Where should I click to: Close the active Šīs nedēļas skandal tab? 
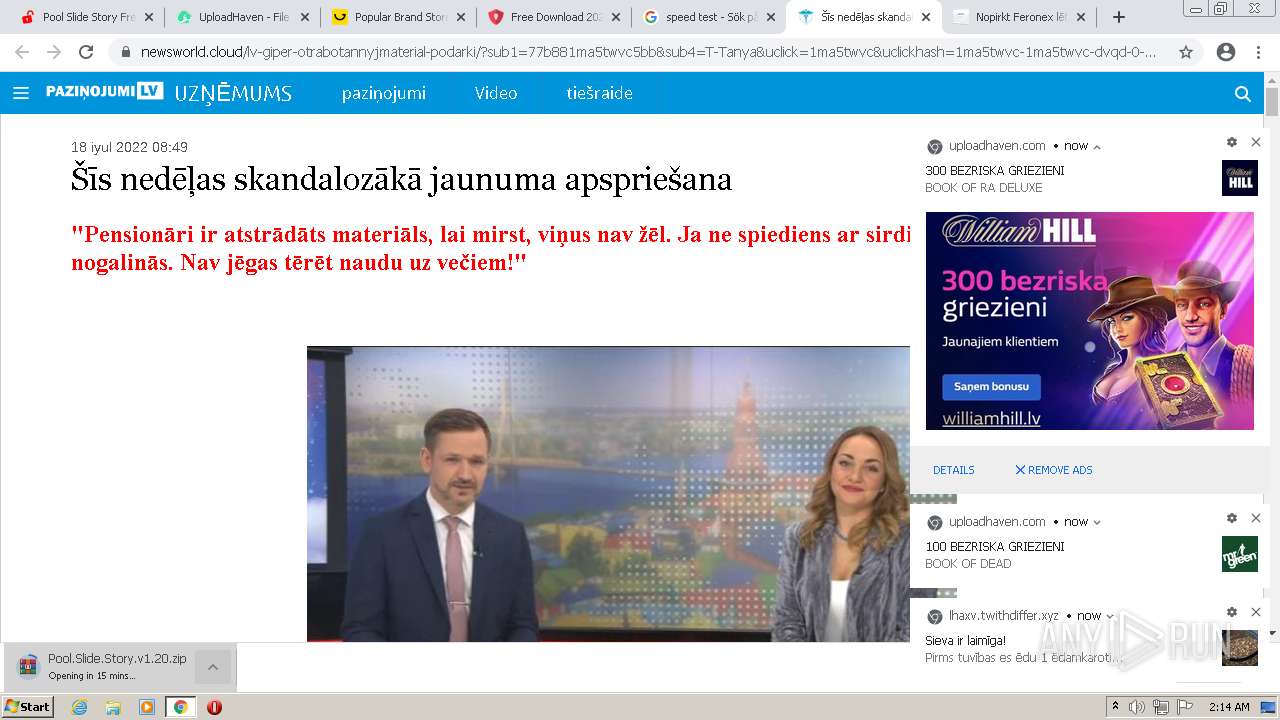coord(926,17)
